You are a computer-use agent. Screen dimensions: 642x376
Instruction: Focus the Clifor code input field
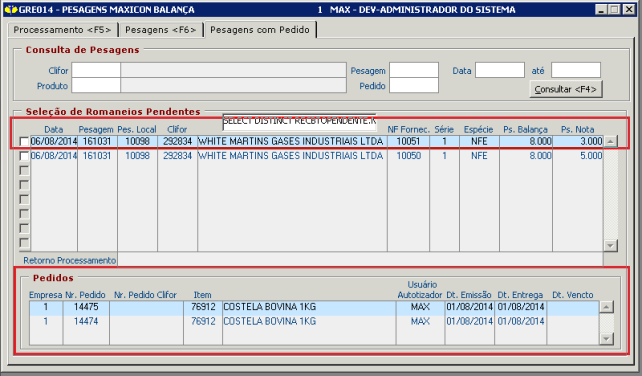[96, 70]
